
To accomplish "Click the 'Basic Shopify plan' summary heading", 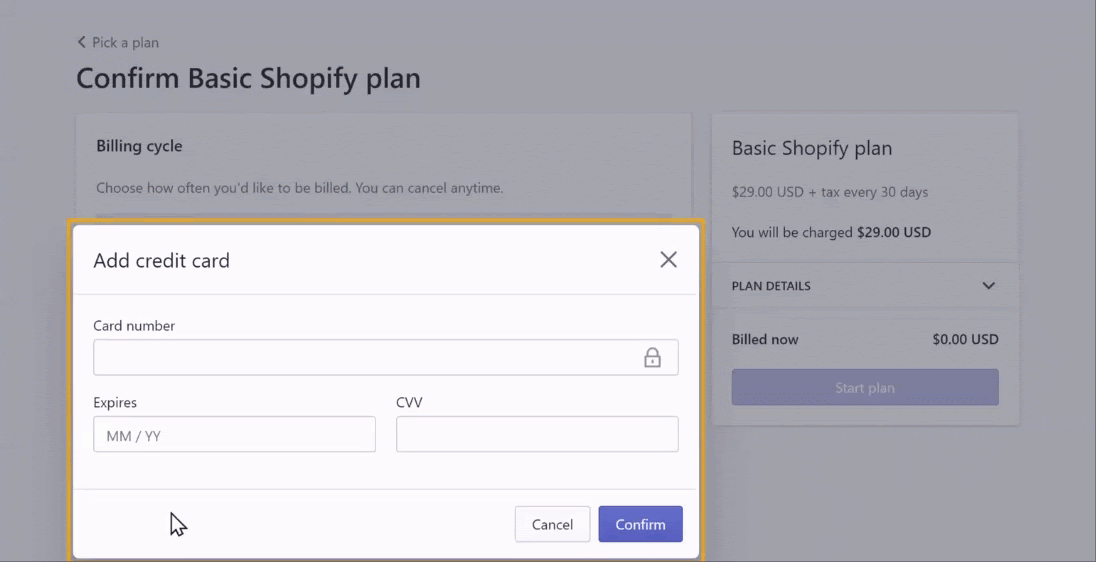I will click(x=812, y=148).
